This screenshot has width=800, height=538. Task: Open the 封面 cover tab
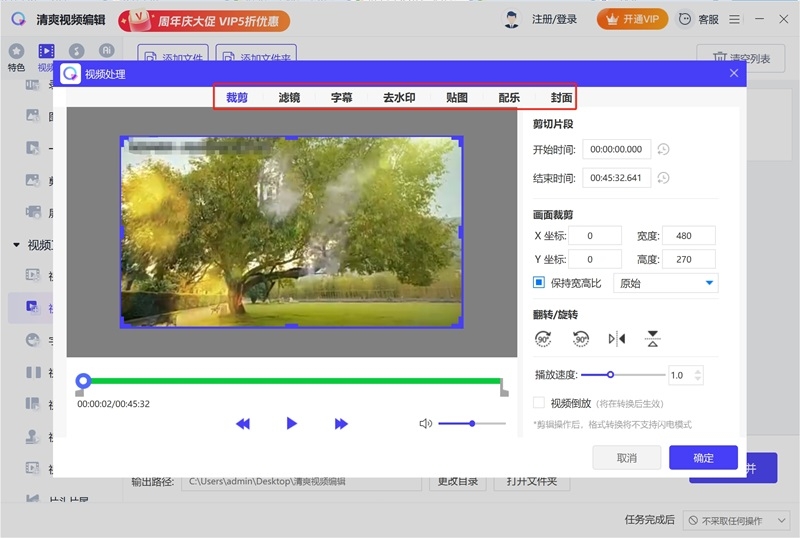pyautogui.click(x=561, y=97)
